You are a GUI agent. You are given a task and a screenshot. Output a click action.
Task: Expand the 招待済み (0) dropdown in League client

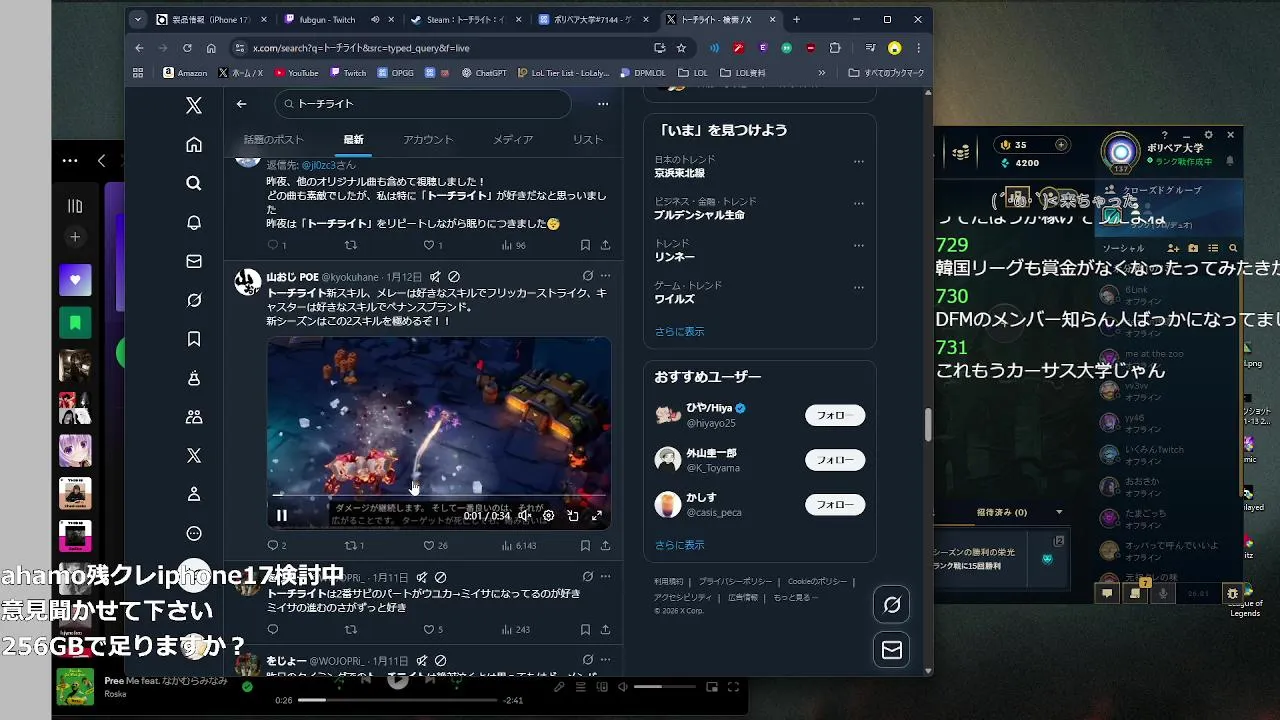pyautogui.click(x=1059, y=512)
